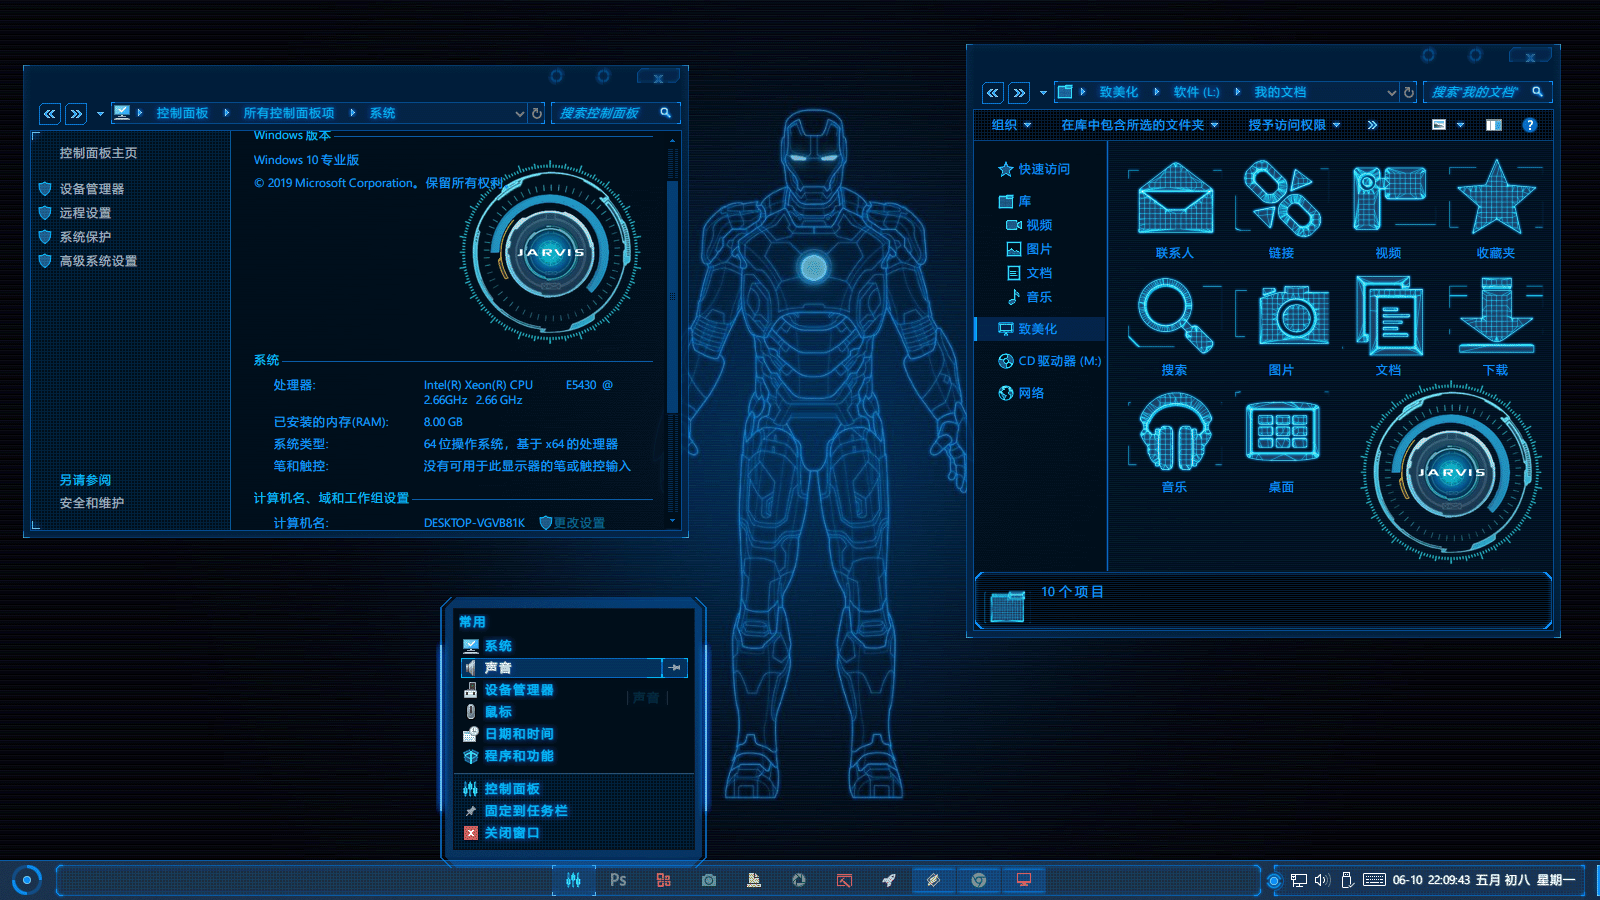Select 控制面板 in the jump list
Screen dimensions: 1600x900
point(574,789)
